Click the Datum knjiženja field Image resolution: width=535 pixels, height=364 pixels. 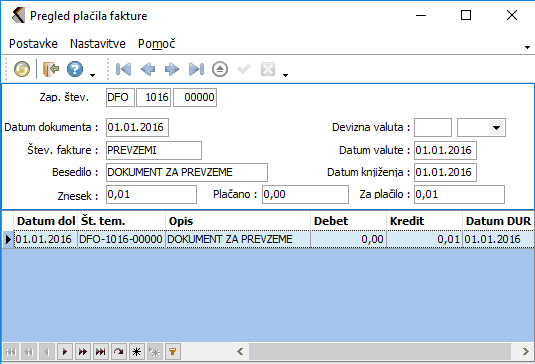(x=445, y=172)
